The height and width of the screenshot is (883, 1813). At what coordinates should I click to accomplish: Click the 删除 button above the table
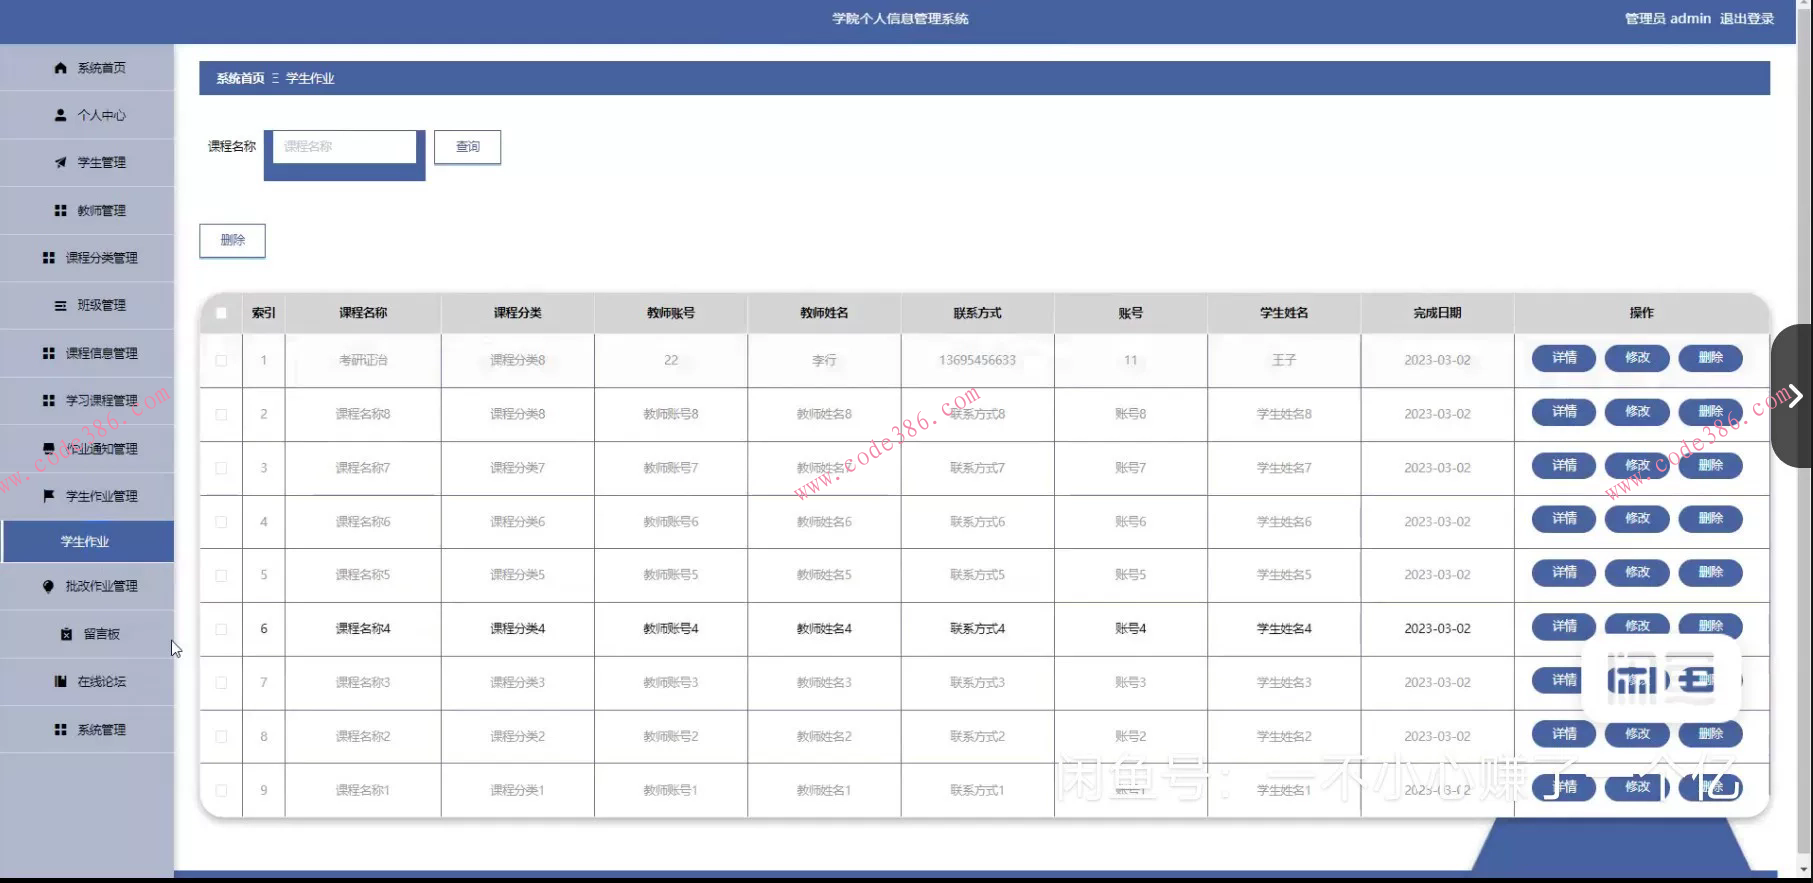point(232,240)
